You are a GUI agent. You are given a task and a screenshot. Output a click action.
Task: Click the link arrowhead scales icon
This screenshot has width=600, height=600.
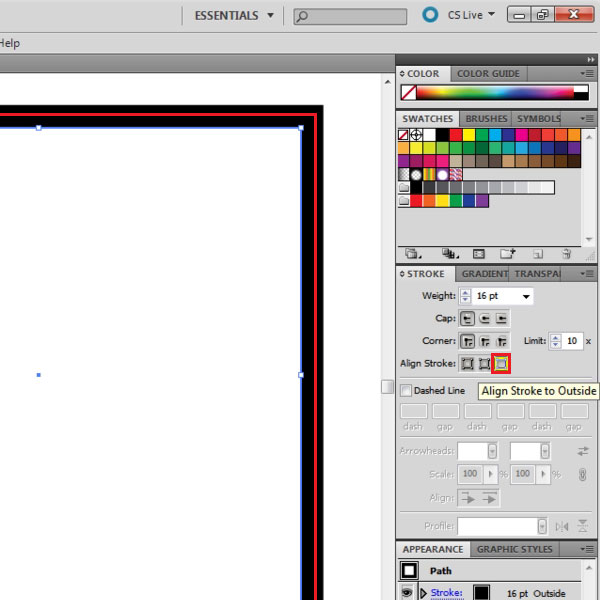pos(582,474)
